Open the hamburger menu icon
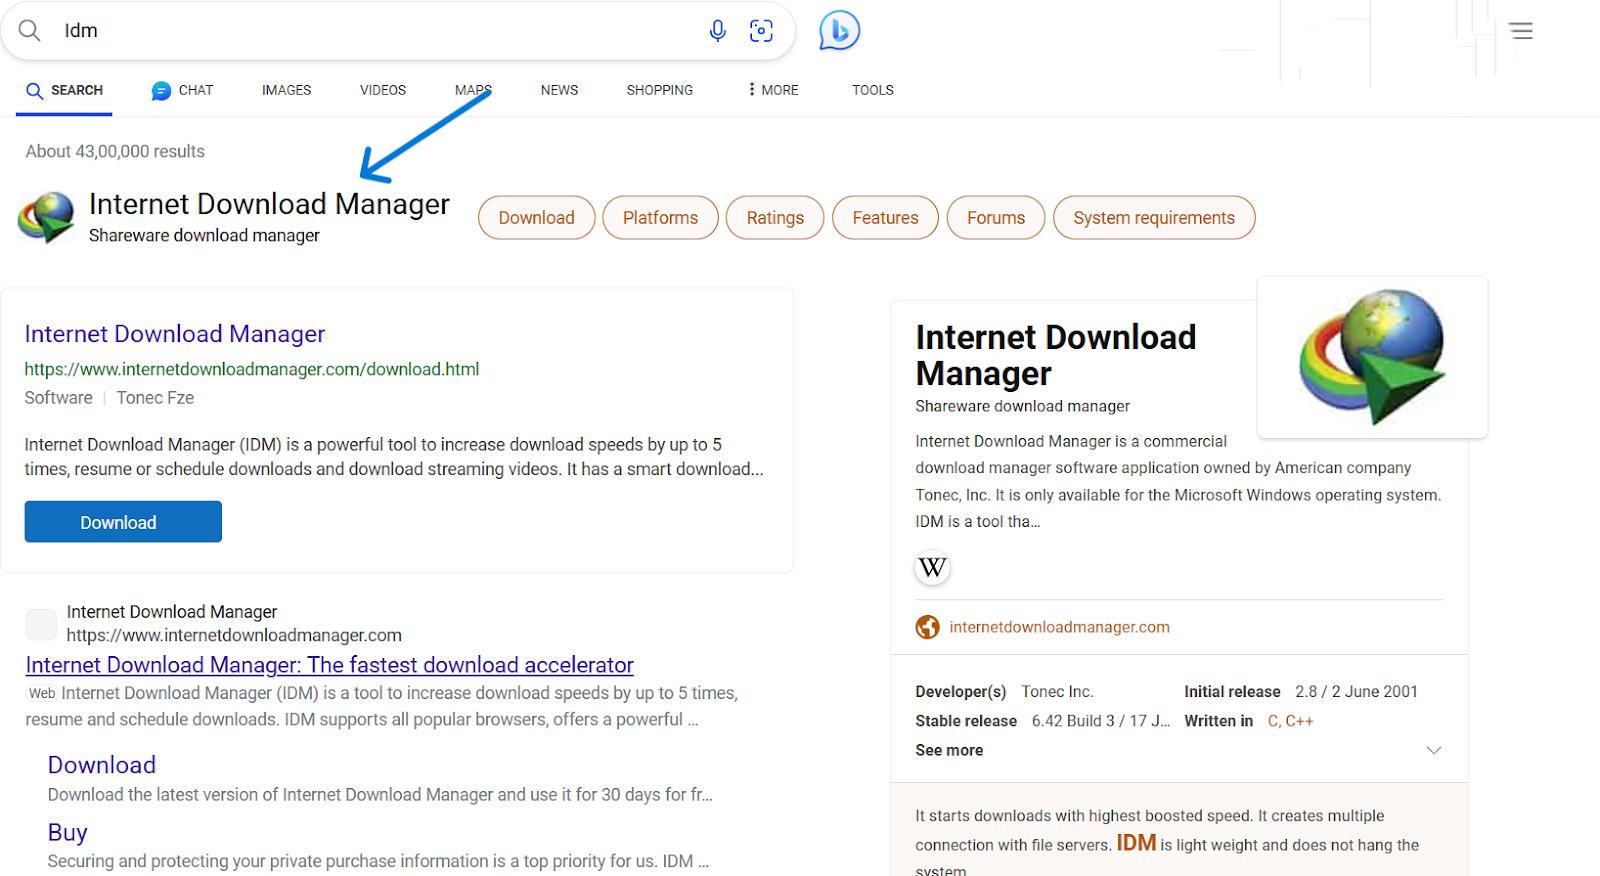Image resolution: width=1600 pixels, height=876 pixels. pos(1521,31)
